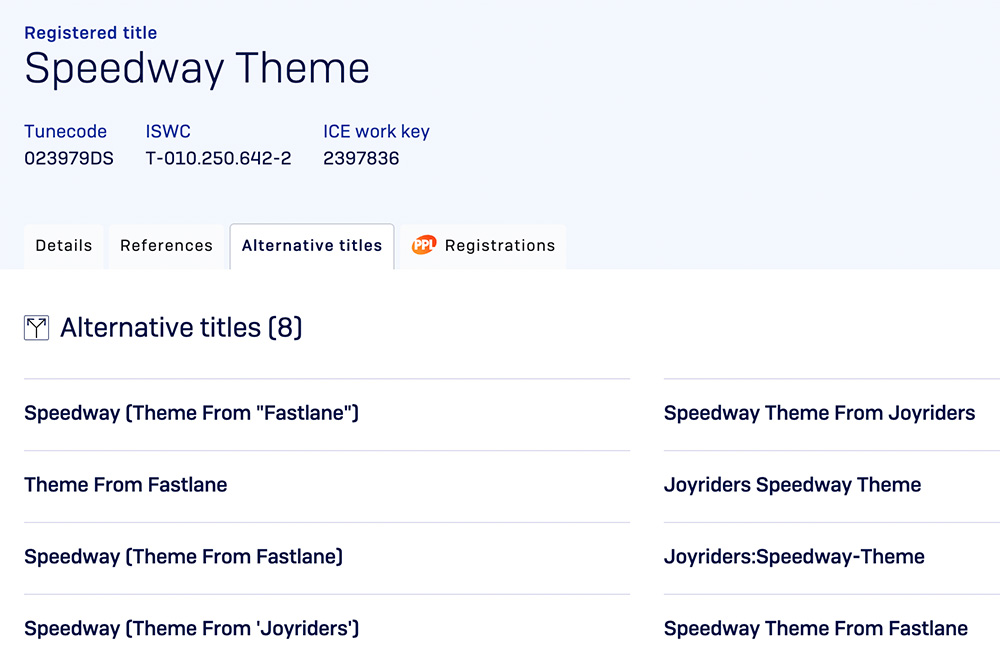Click the ICE work key label
This screenshot has height=665, width=1000.
coord(376,131)
